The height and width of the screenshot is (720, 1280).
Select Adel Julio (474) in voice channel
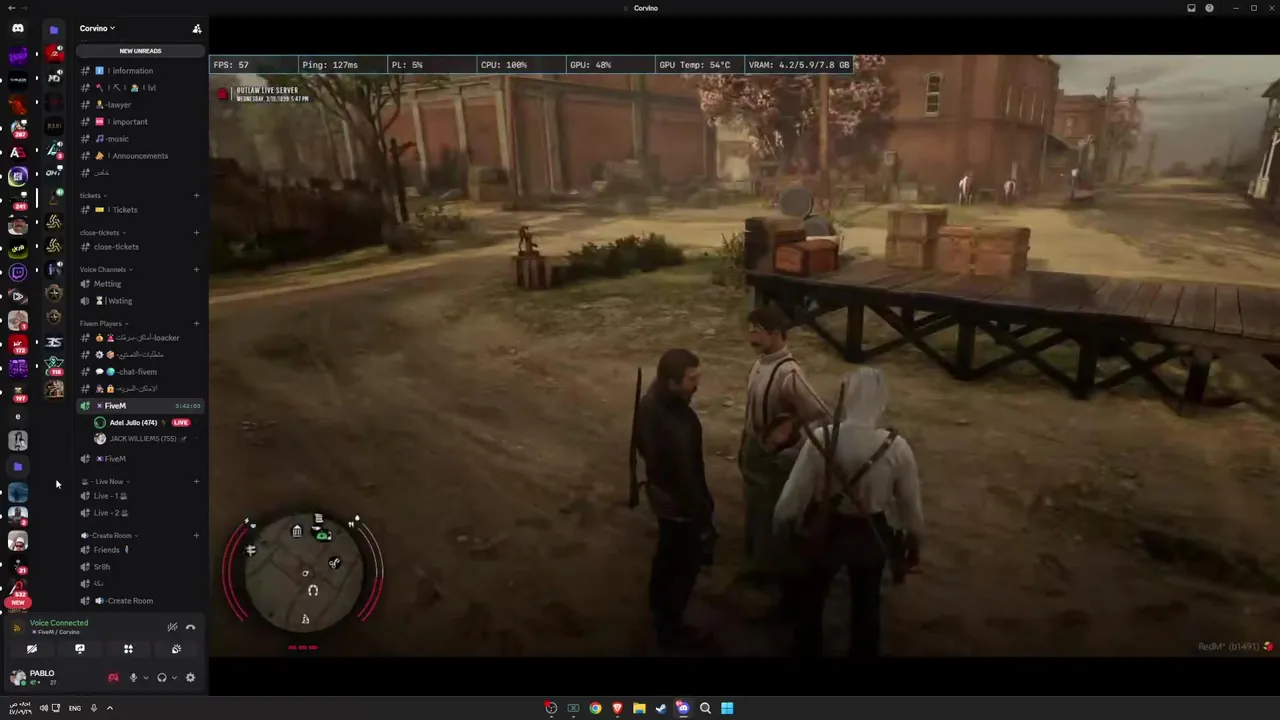tap(133, 423)
